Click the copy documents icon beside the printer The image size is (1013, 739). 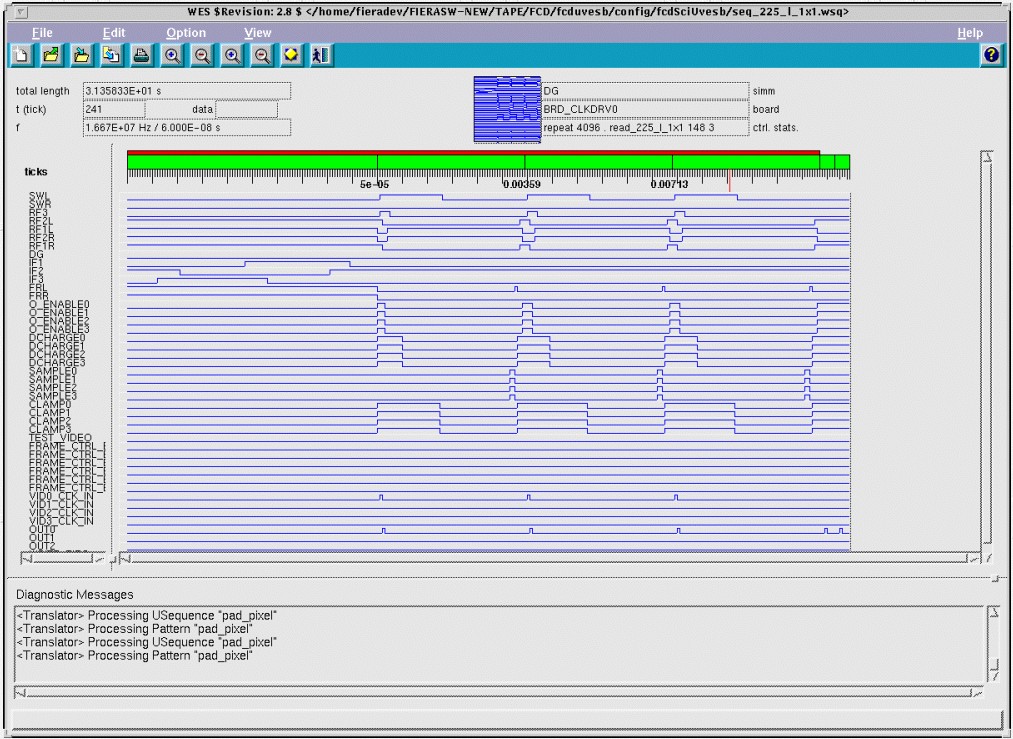[x=112, y=56]
